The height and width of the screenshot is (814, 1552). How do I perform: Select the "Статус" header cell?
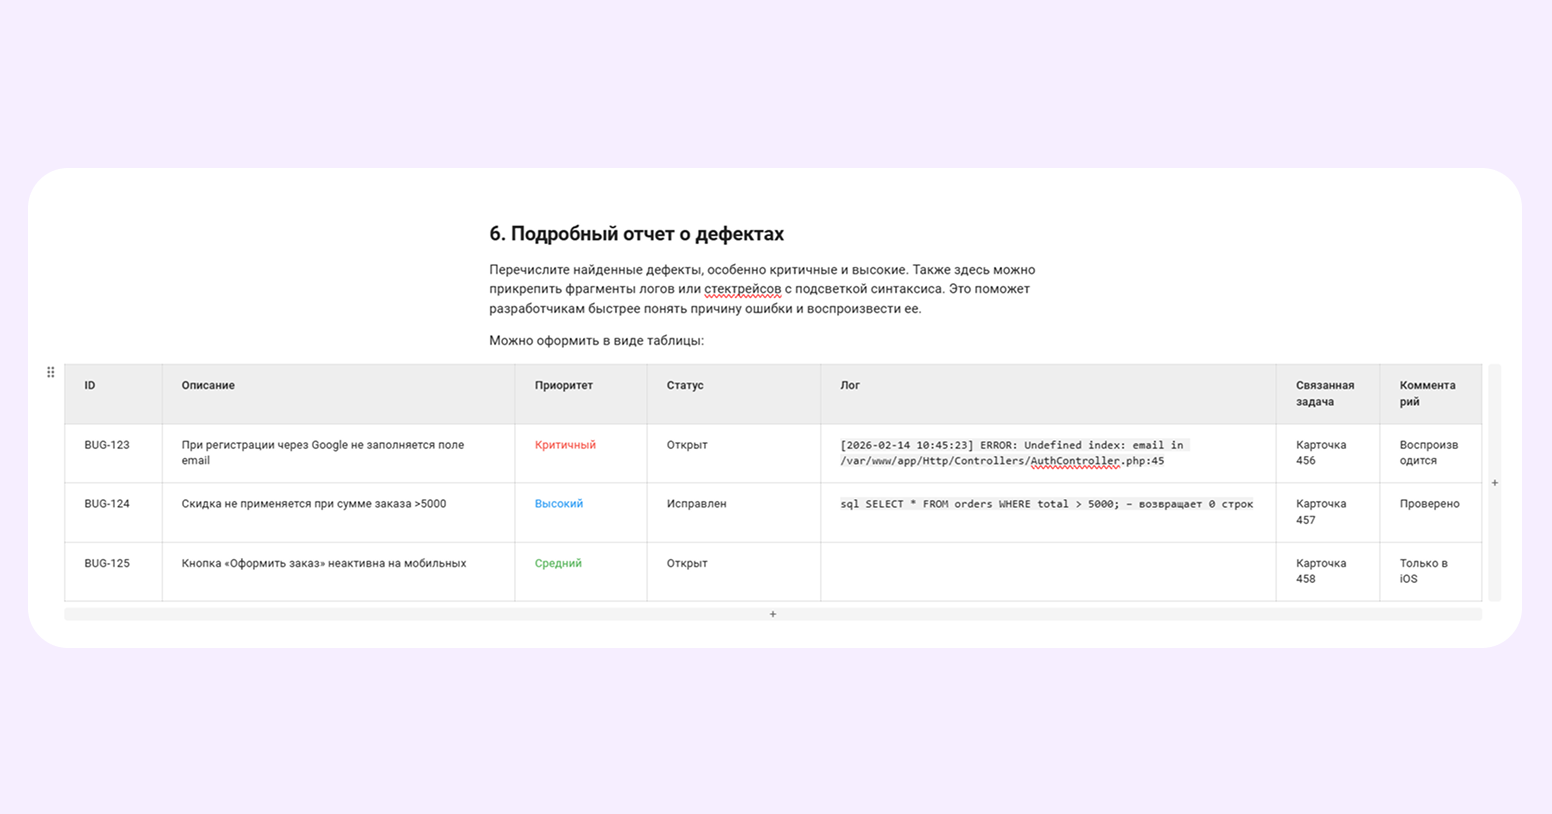pyautogui.click(x=685, y=386)
